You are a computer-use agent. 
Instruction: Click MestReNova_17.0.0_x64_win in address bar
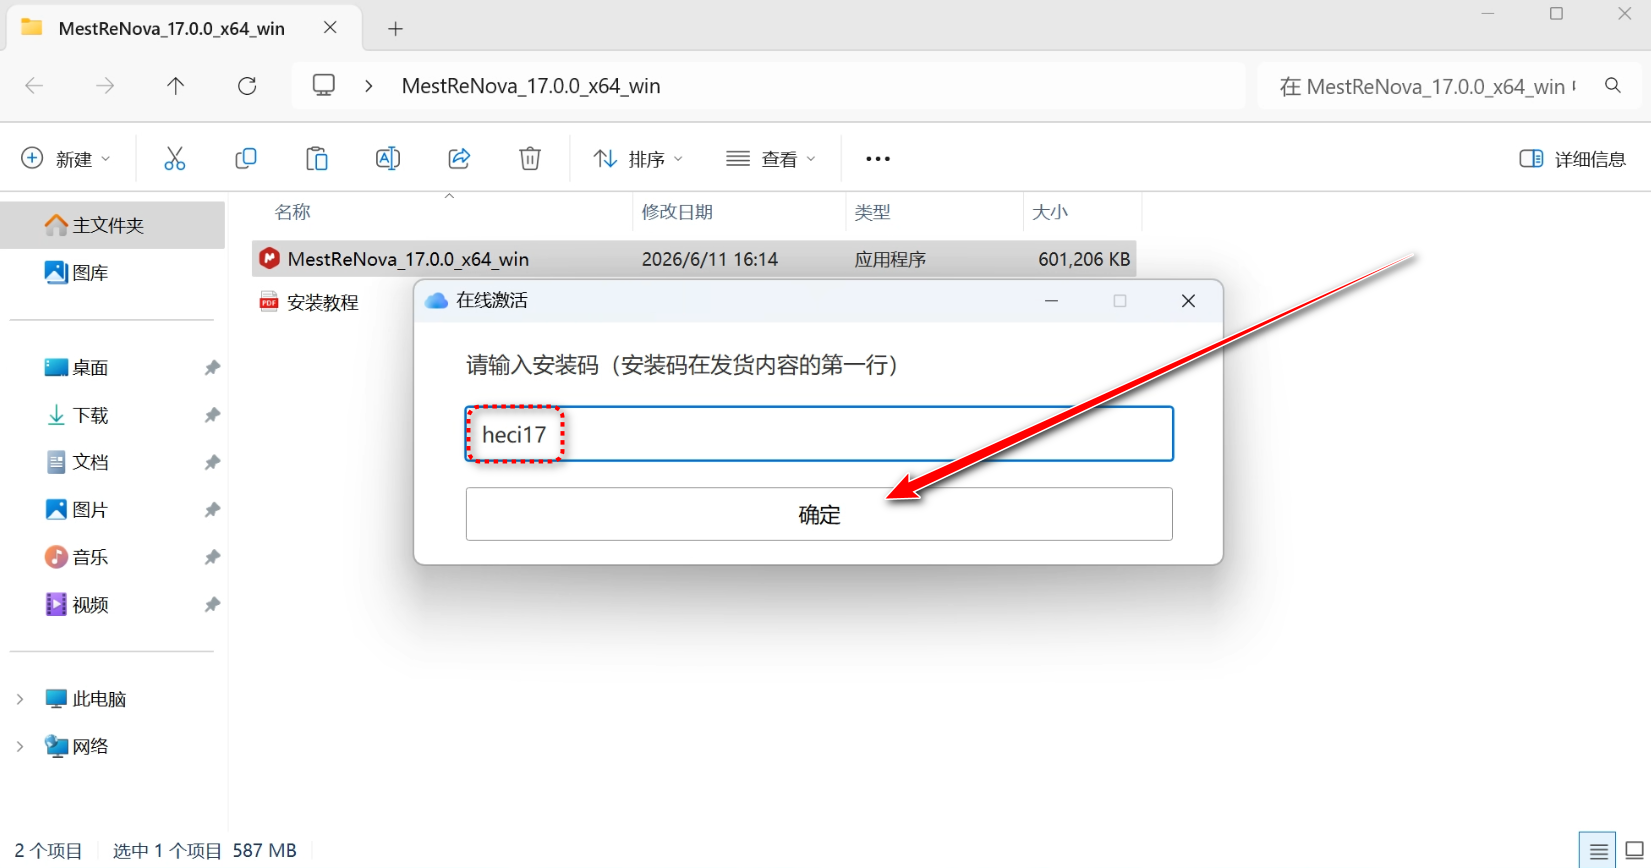531,86
